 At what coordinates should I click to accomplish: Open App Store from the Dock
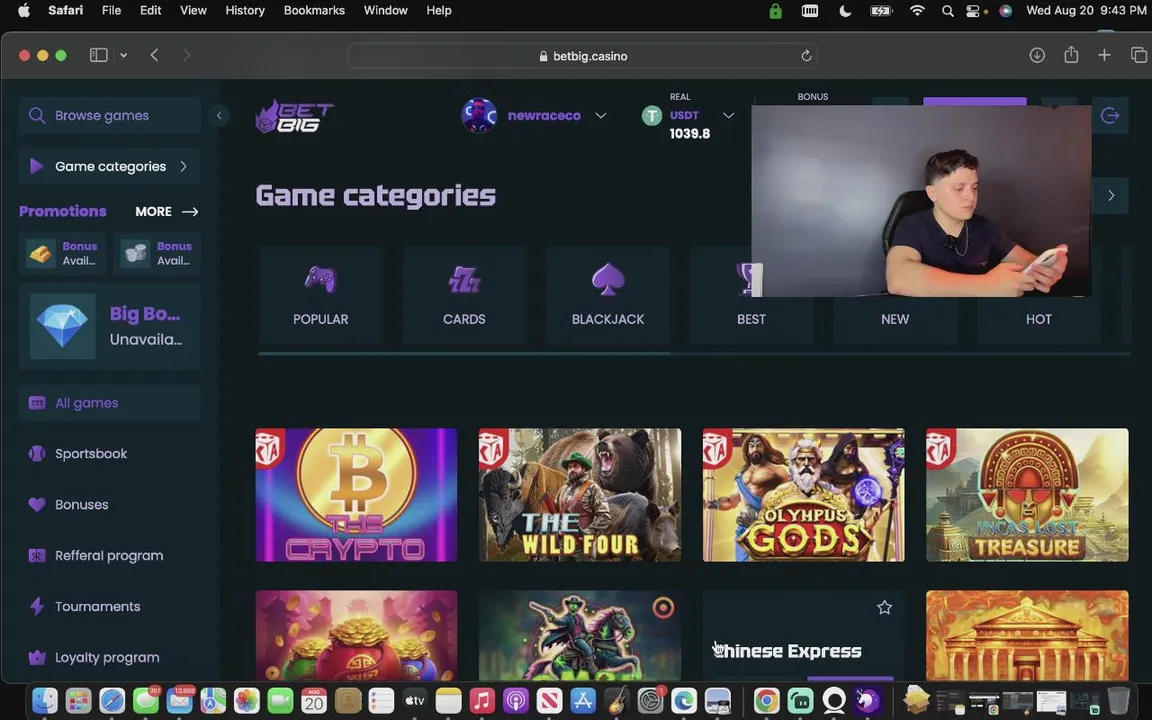pos(583,701)
